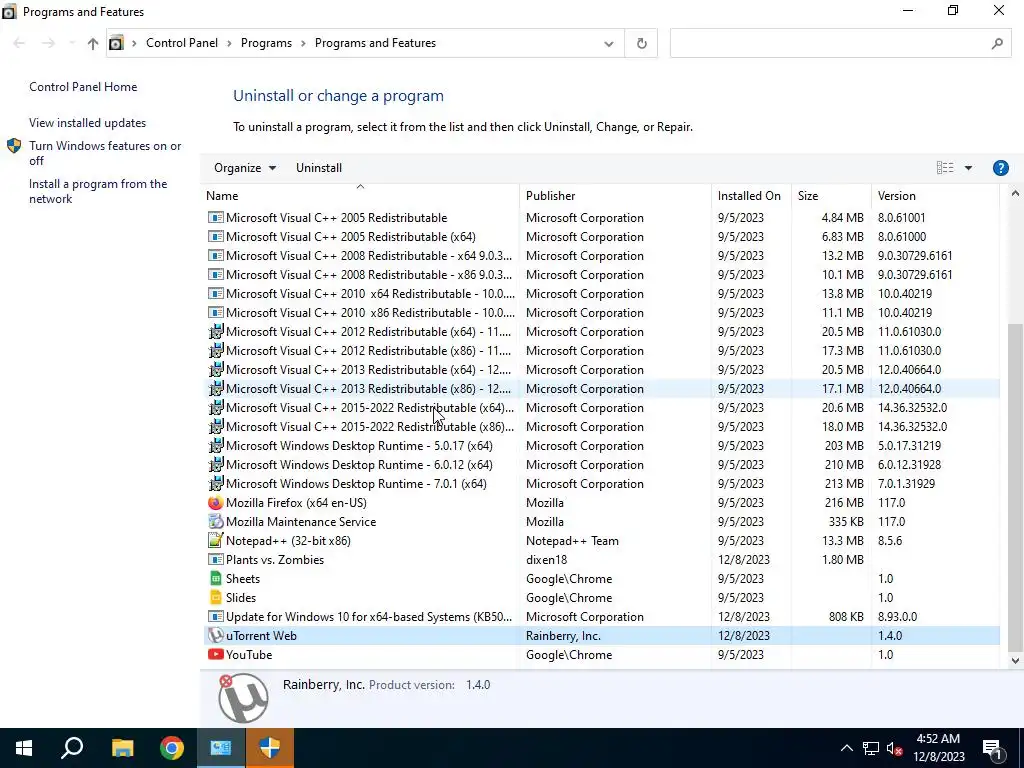Click the muted volume tray icon
This screenshot has height=768, width=1024.
pyautogui.click(x=895, y=748)
